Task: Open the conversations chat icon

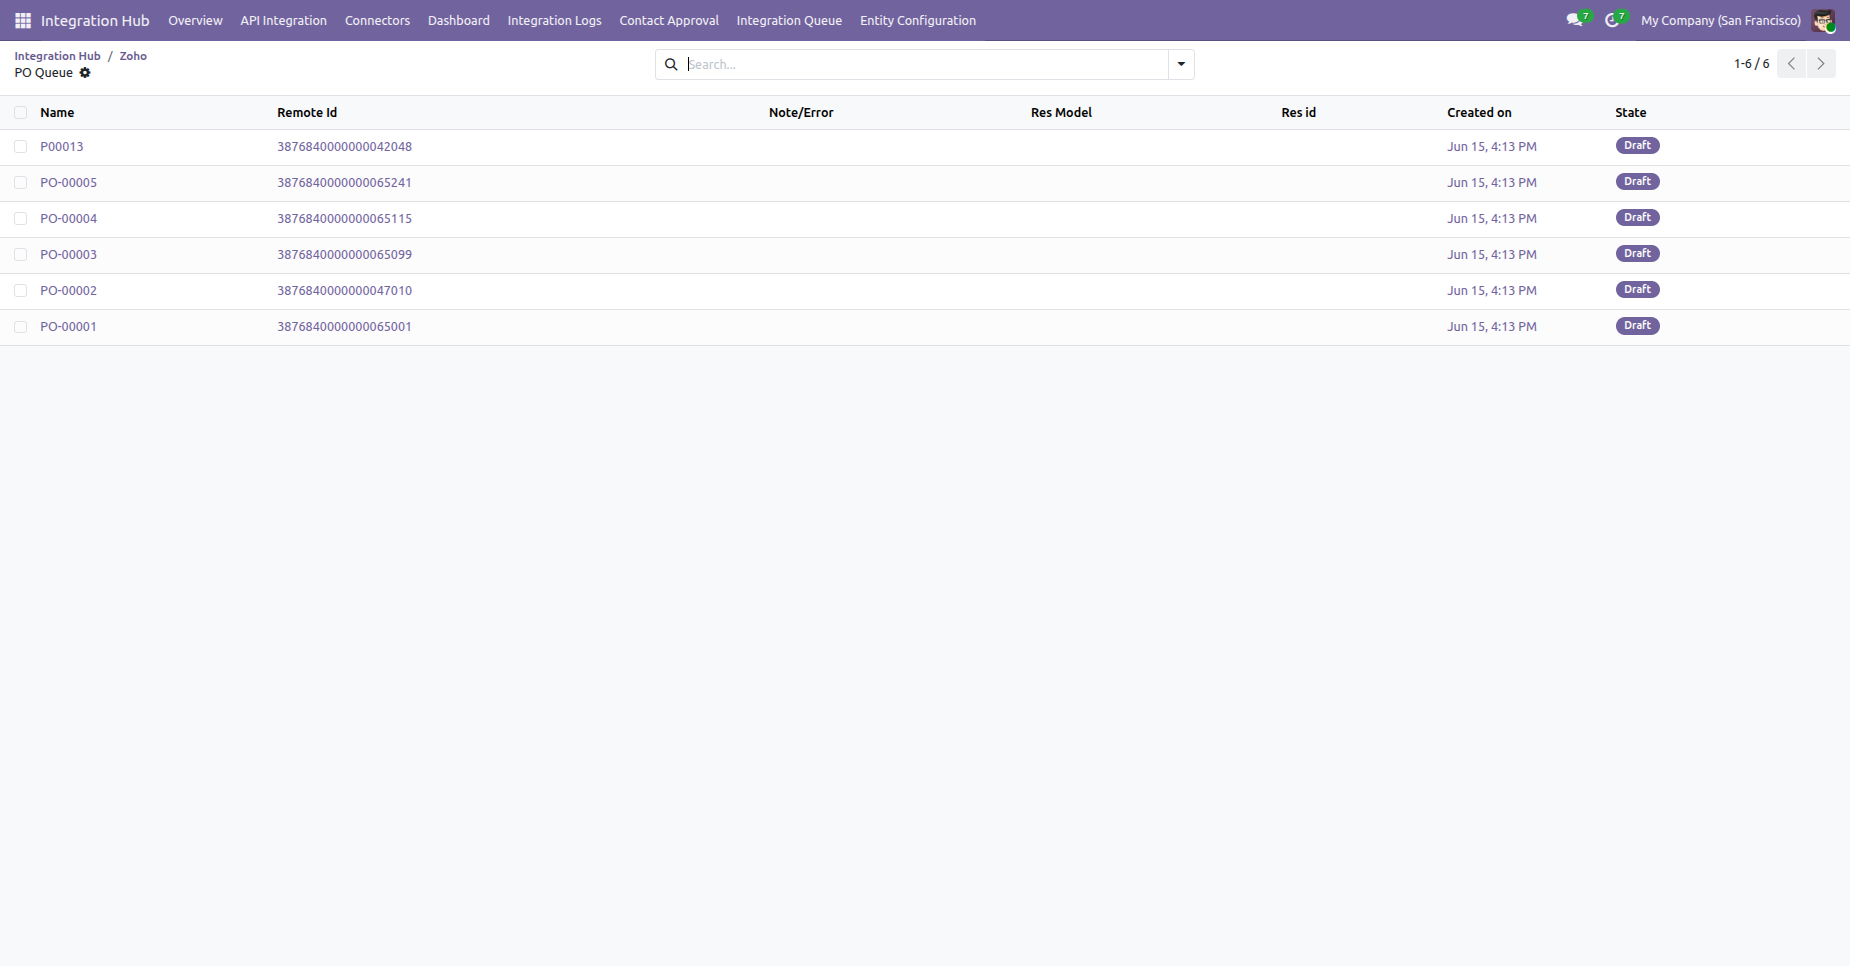Action: 1575,20
